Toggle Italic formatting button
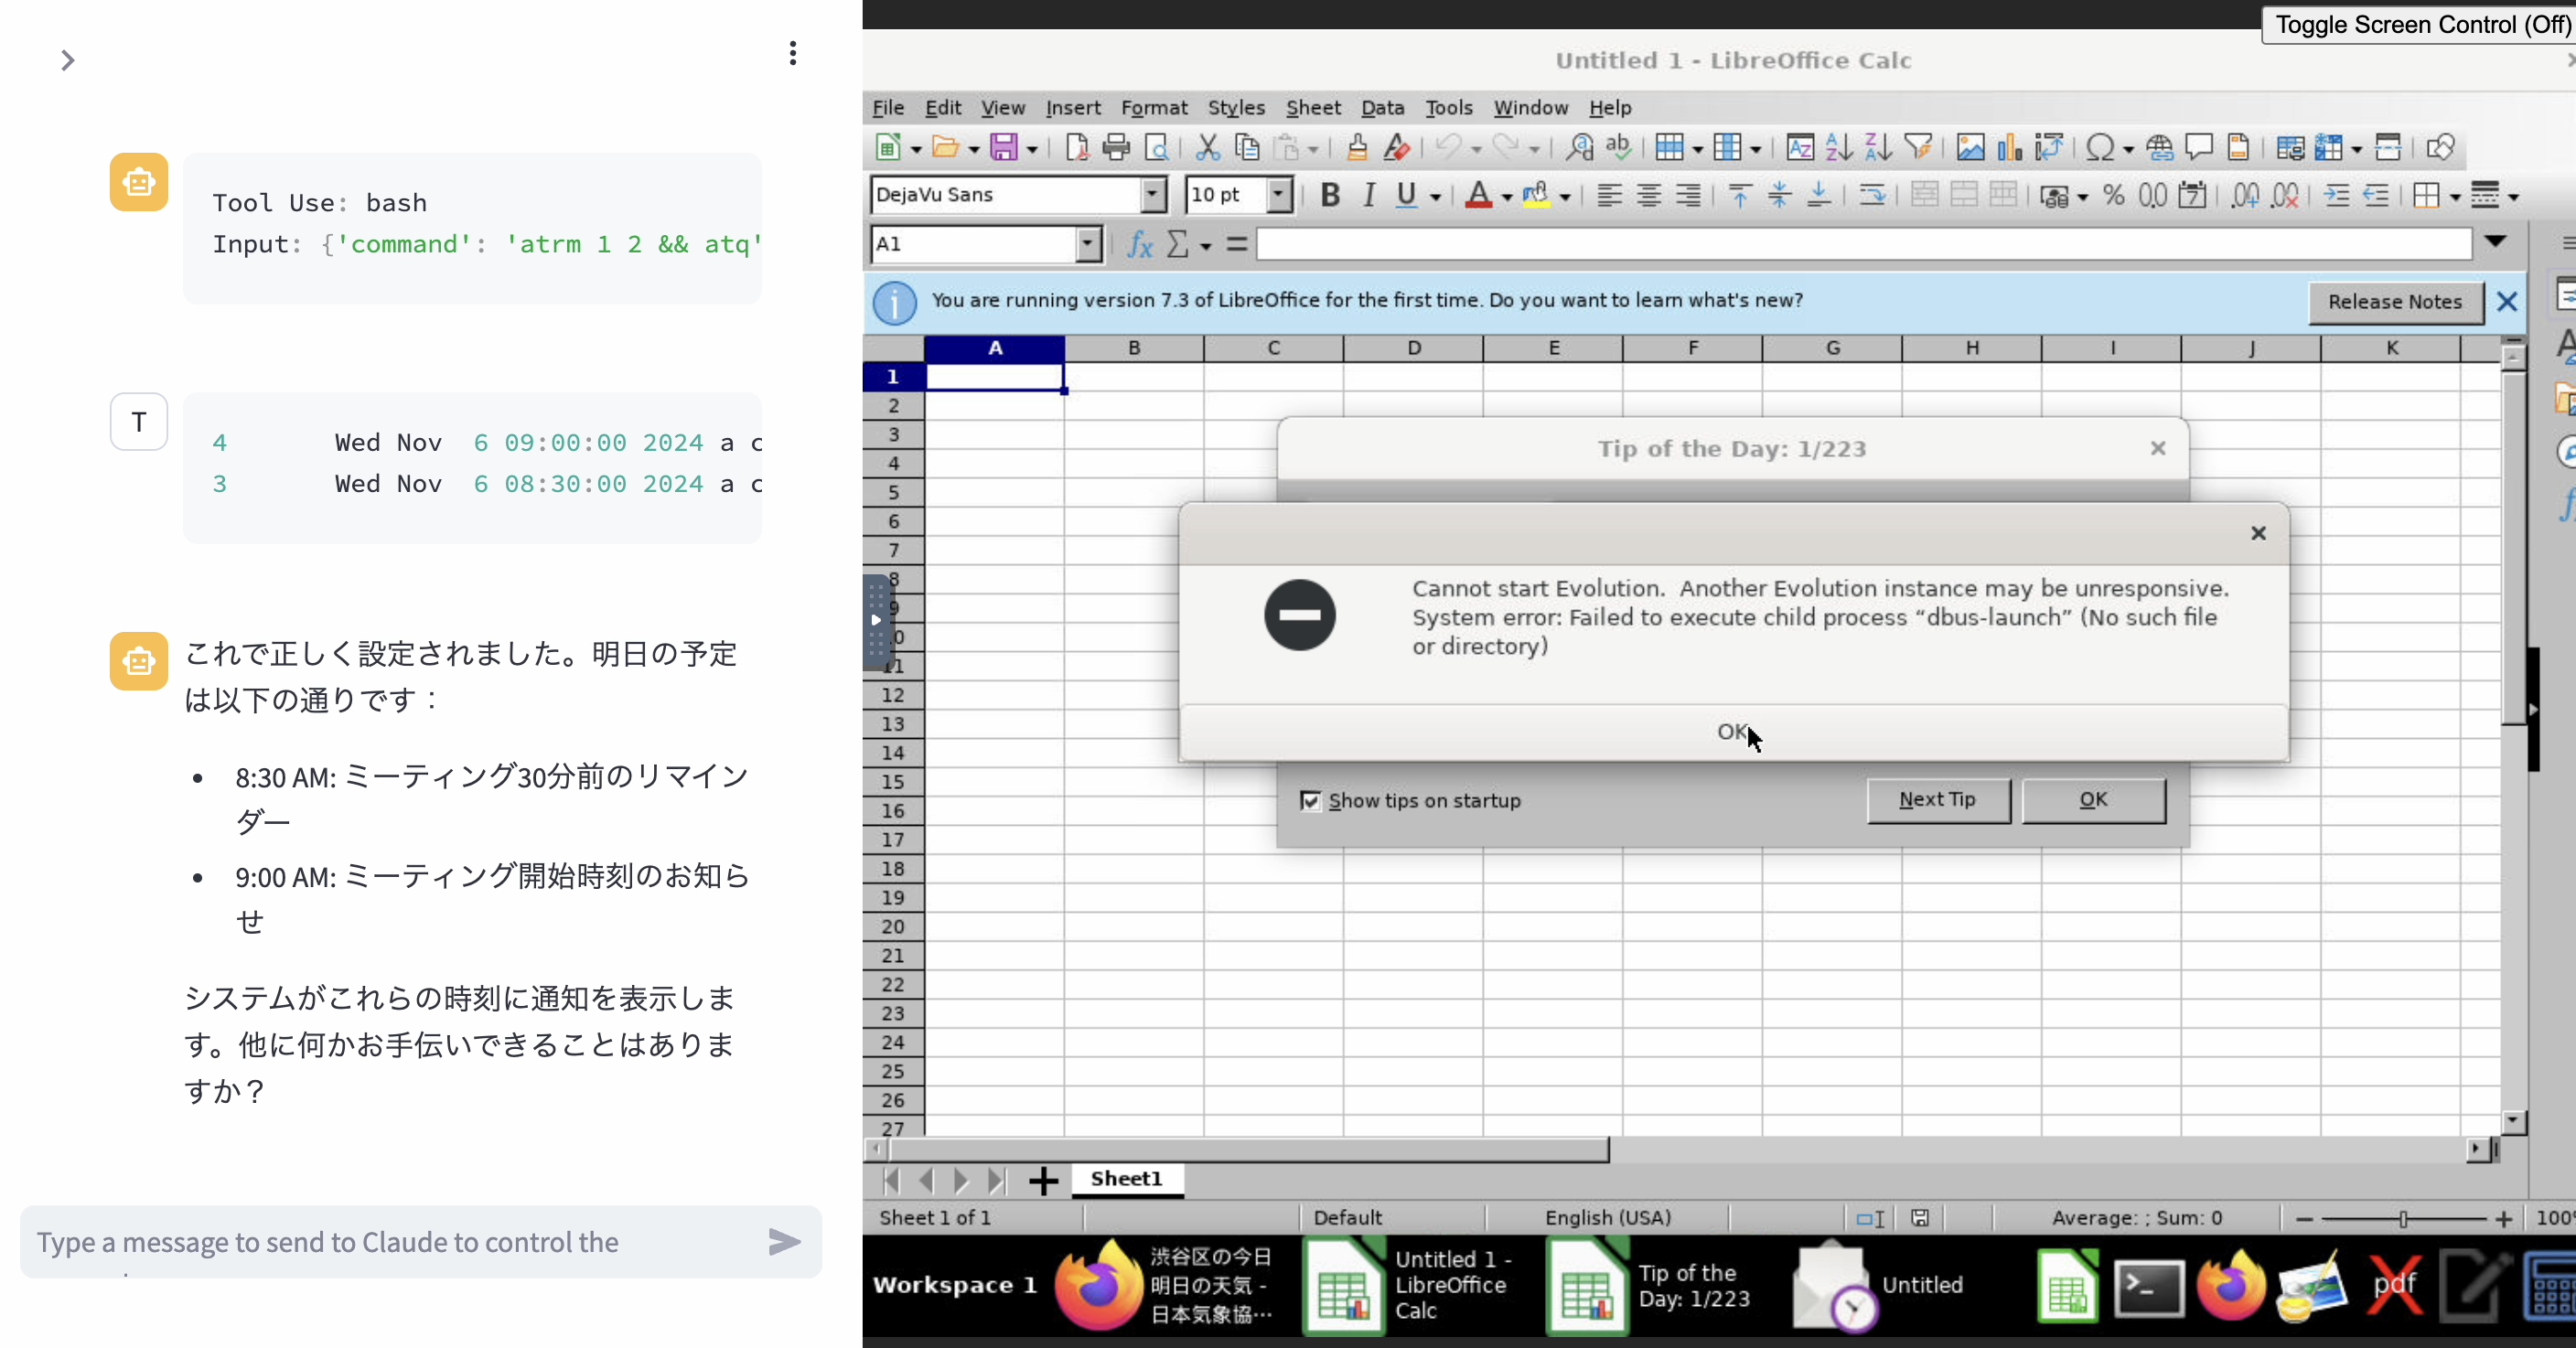 (1368, 196)
